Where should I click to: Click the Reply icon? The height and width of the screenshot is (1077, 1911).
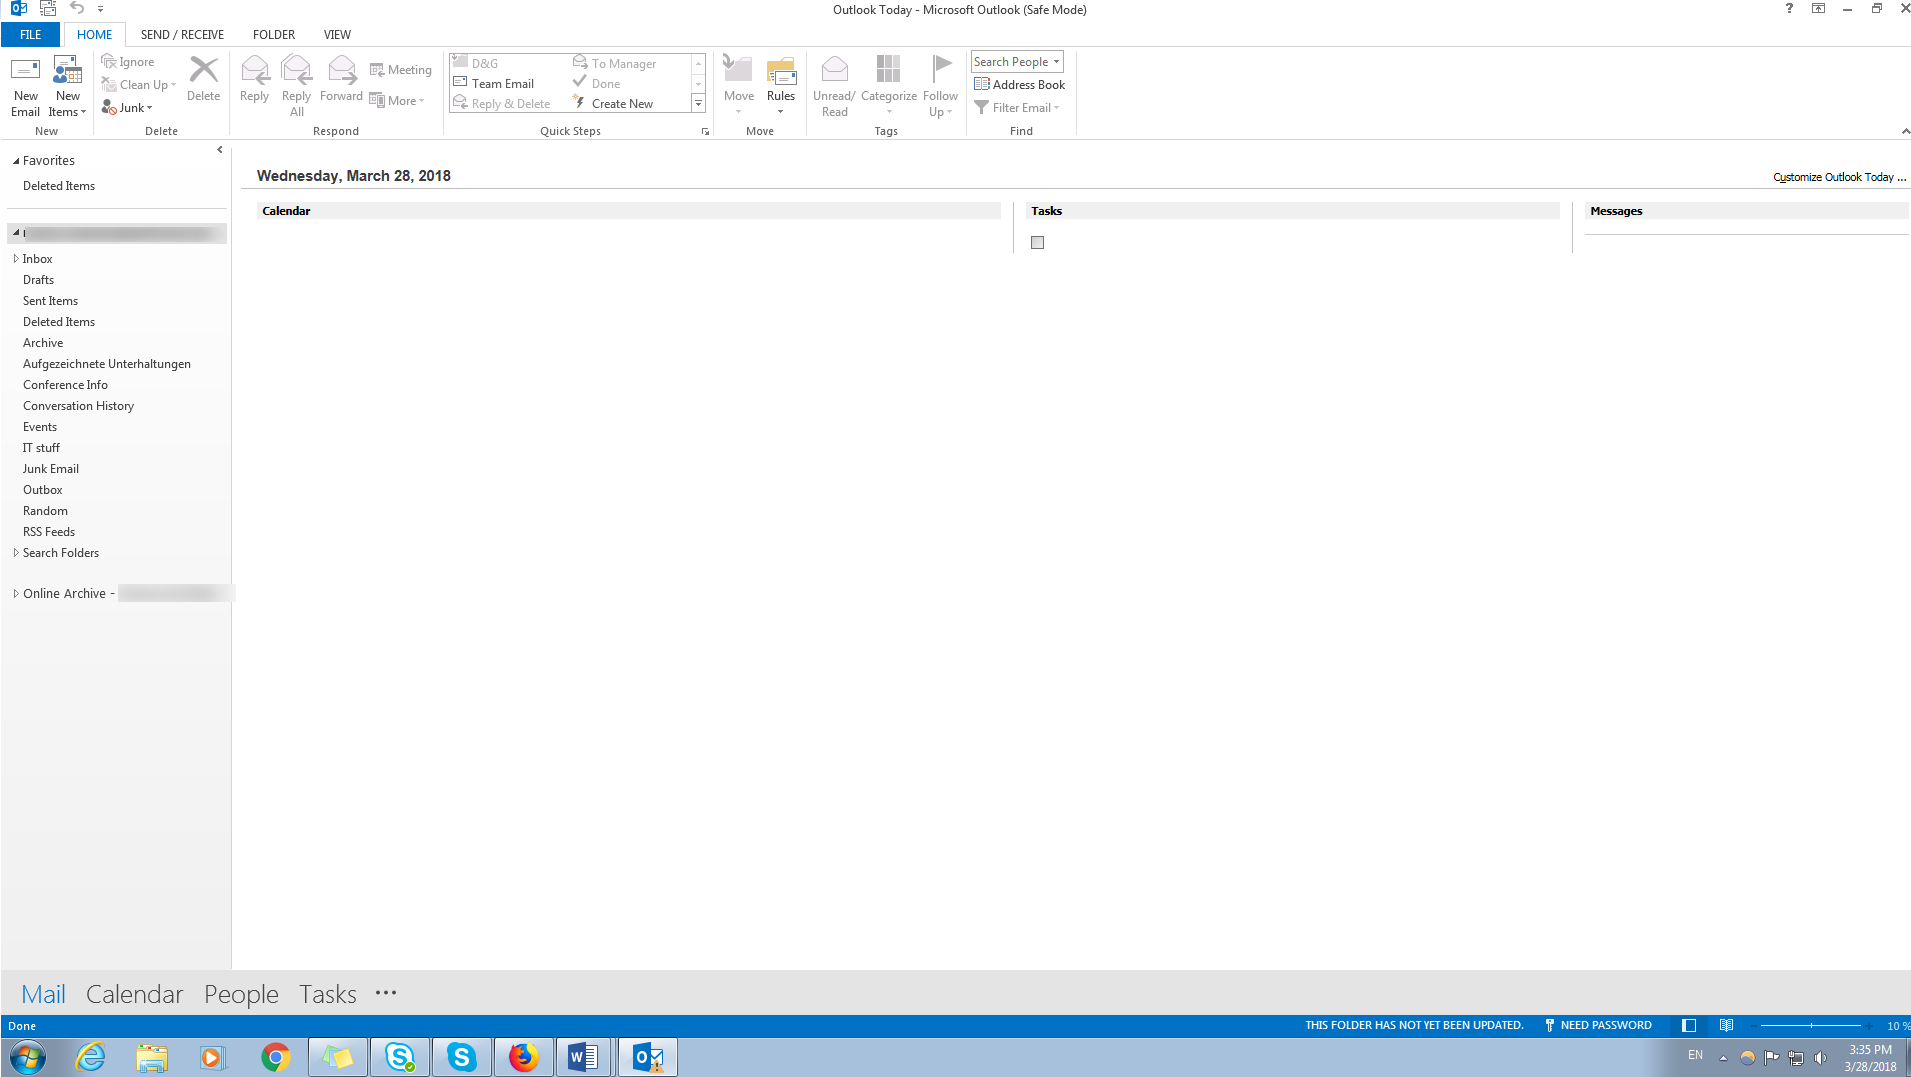tap(254, 79)
